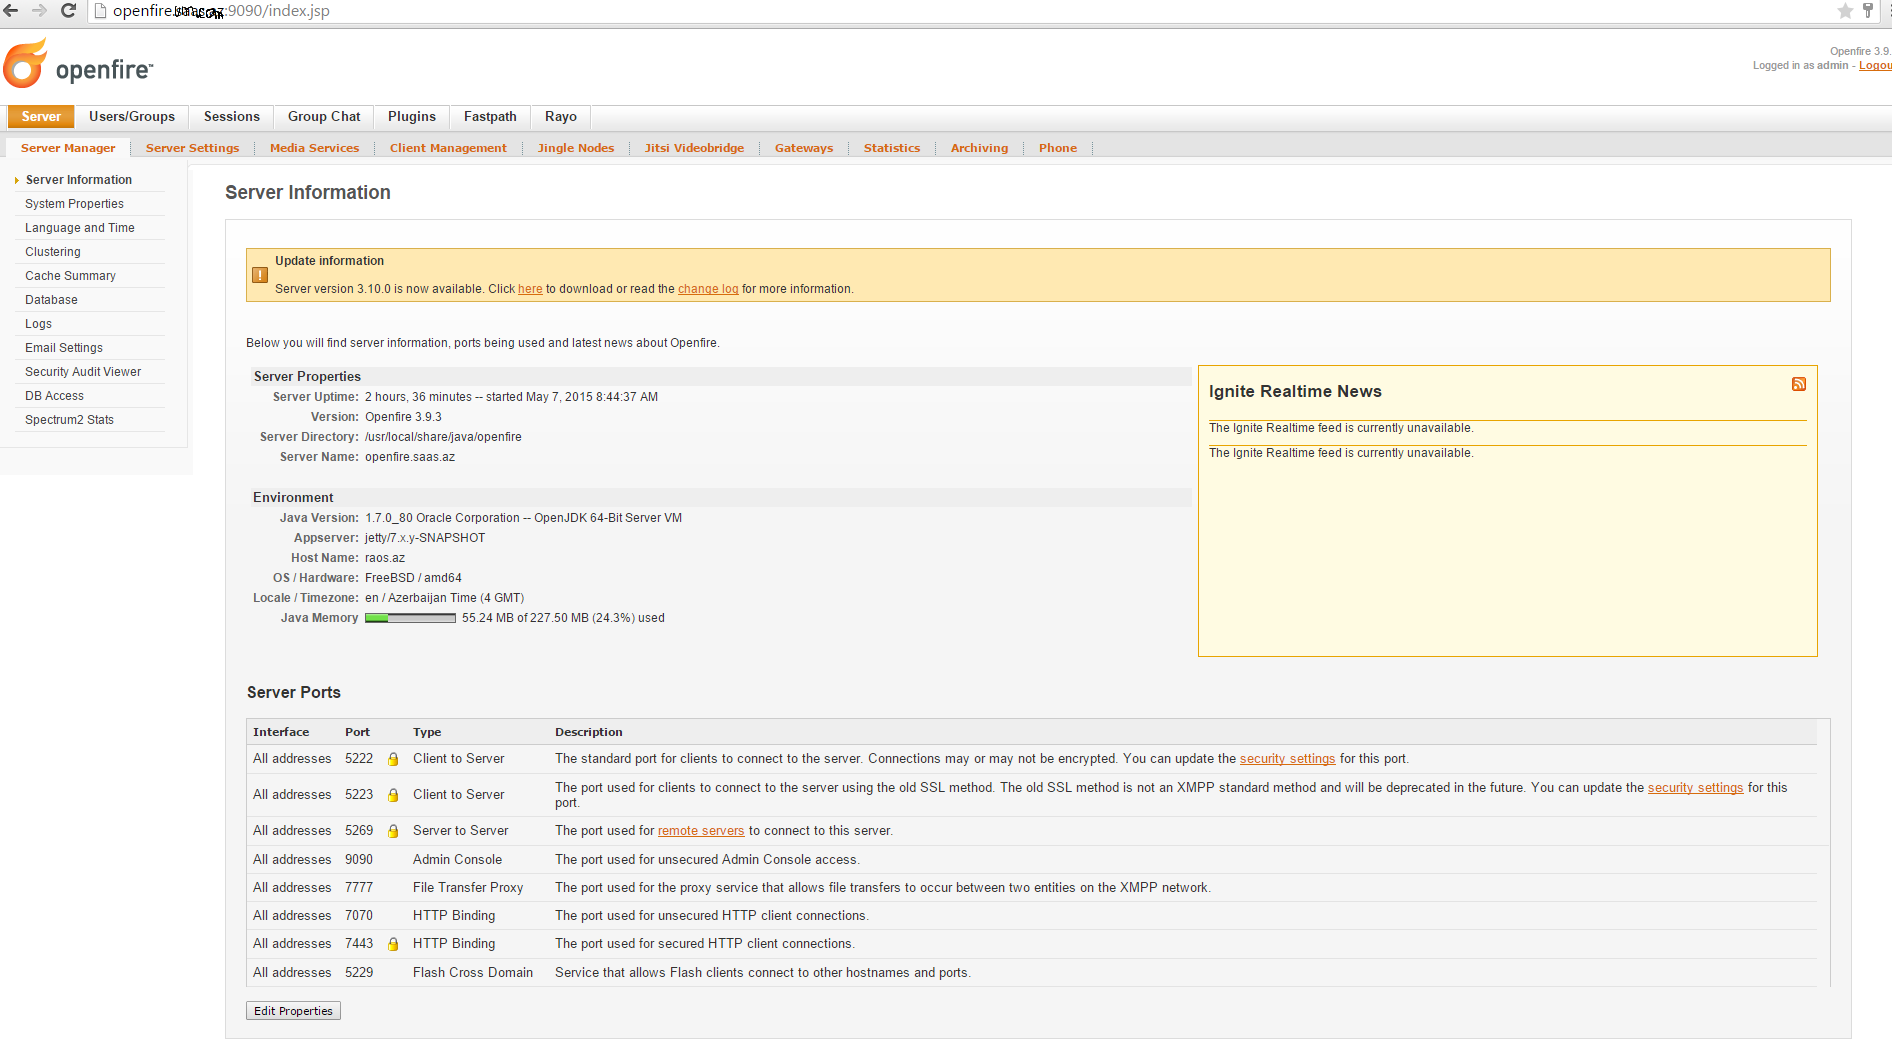Click the Java Memory usage bar
Image resolution: width=1892 pixels, height=1062 pixels.
point(410,618)
